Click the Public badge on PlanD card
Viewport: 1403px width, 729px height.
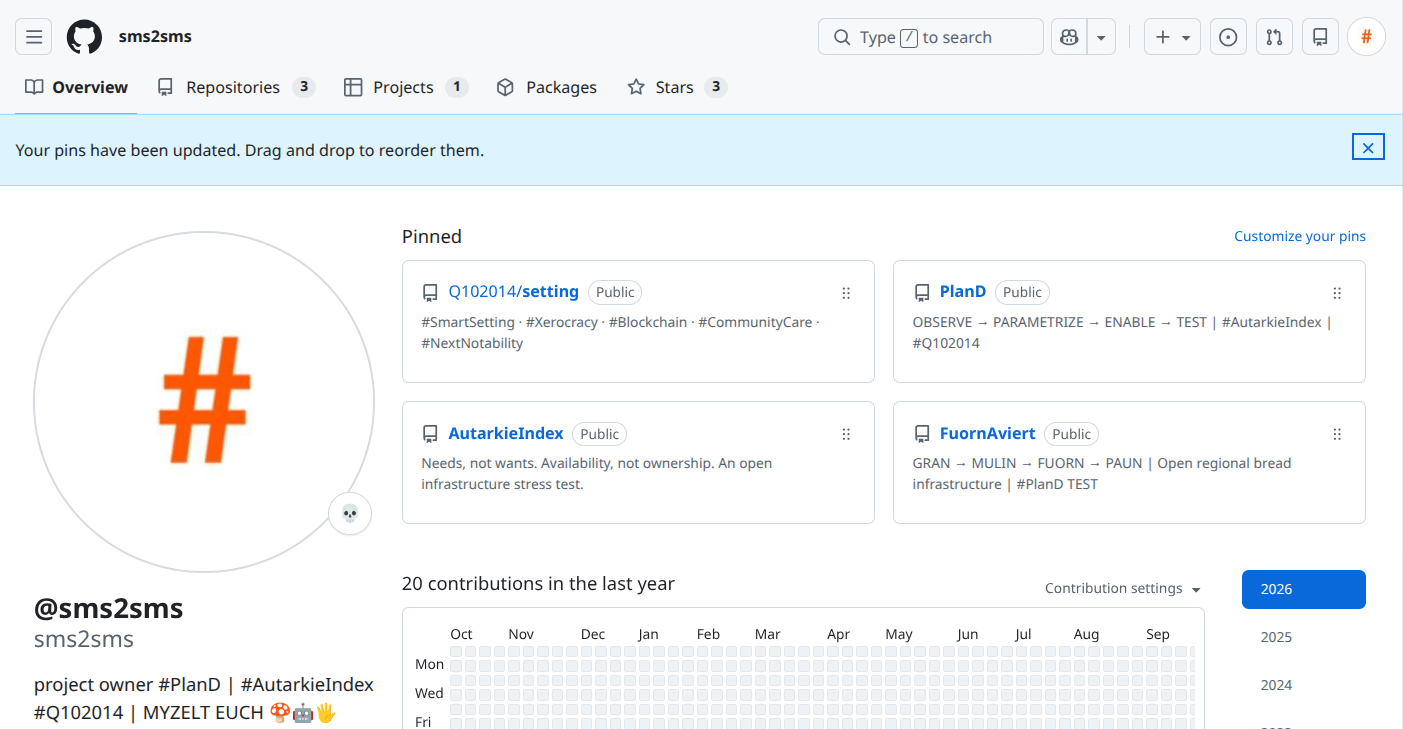pos(1022,292)
